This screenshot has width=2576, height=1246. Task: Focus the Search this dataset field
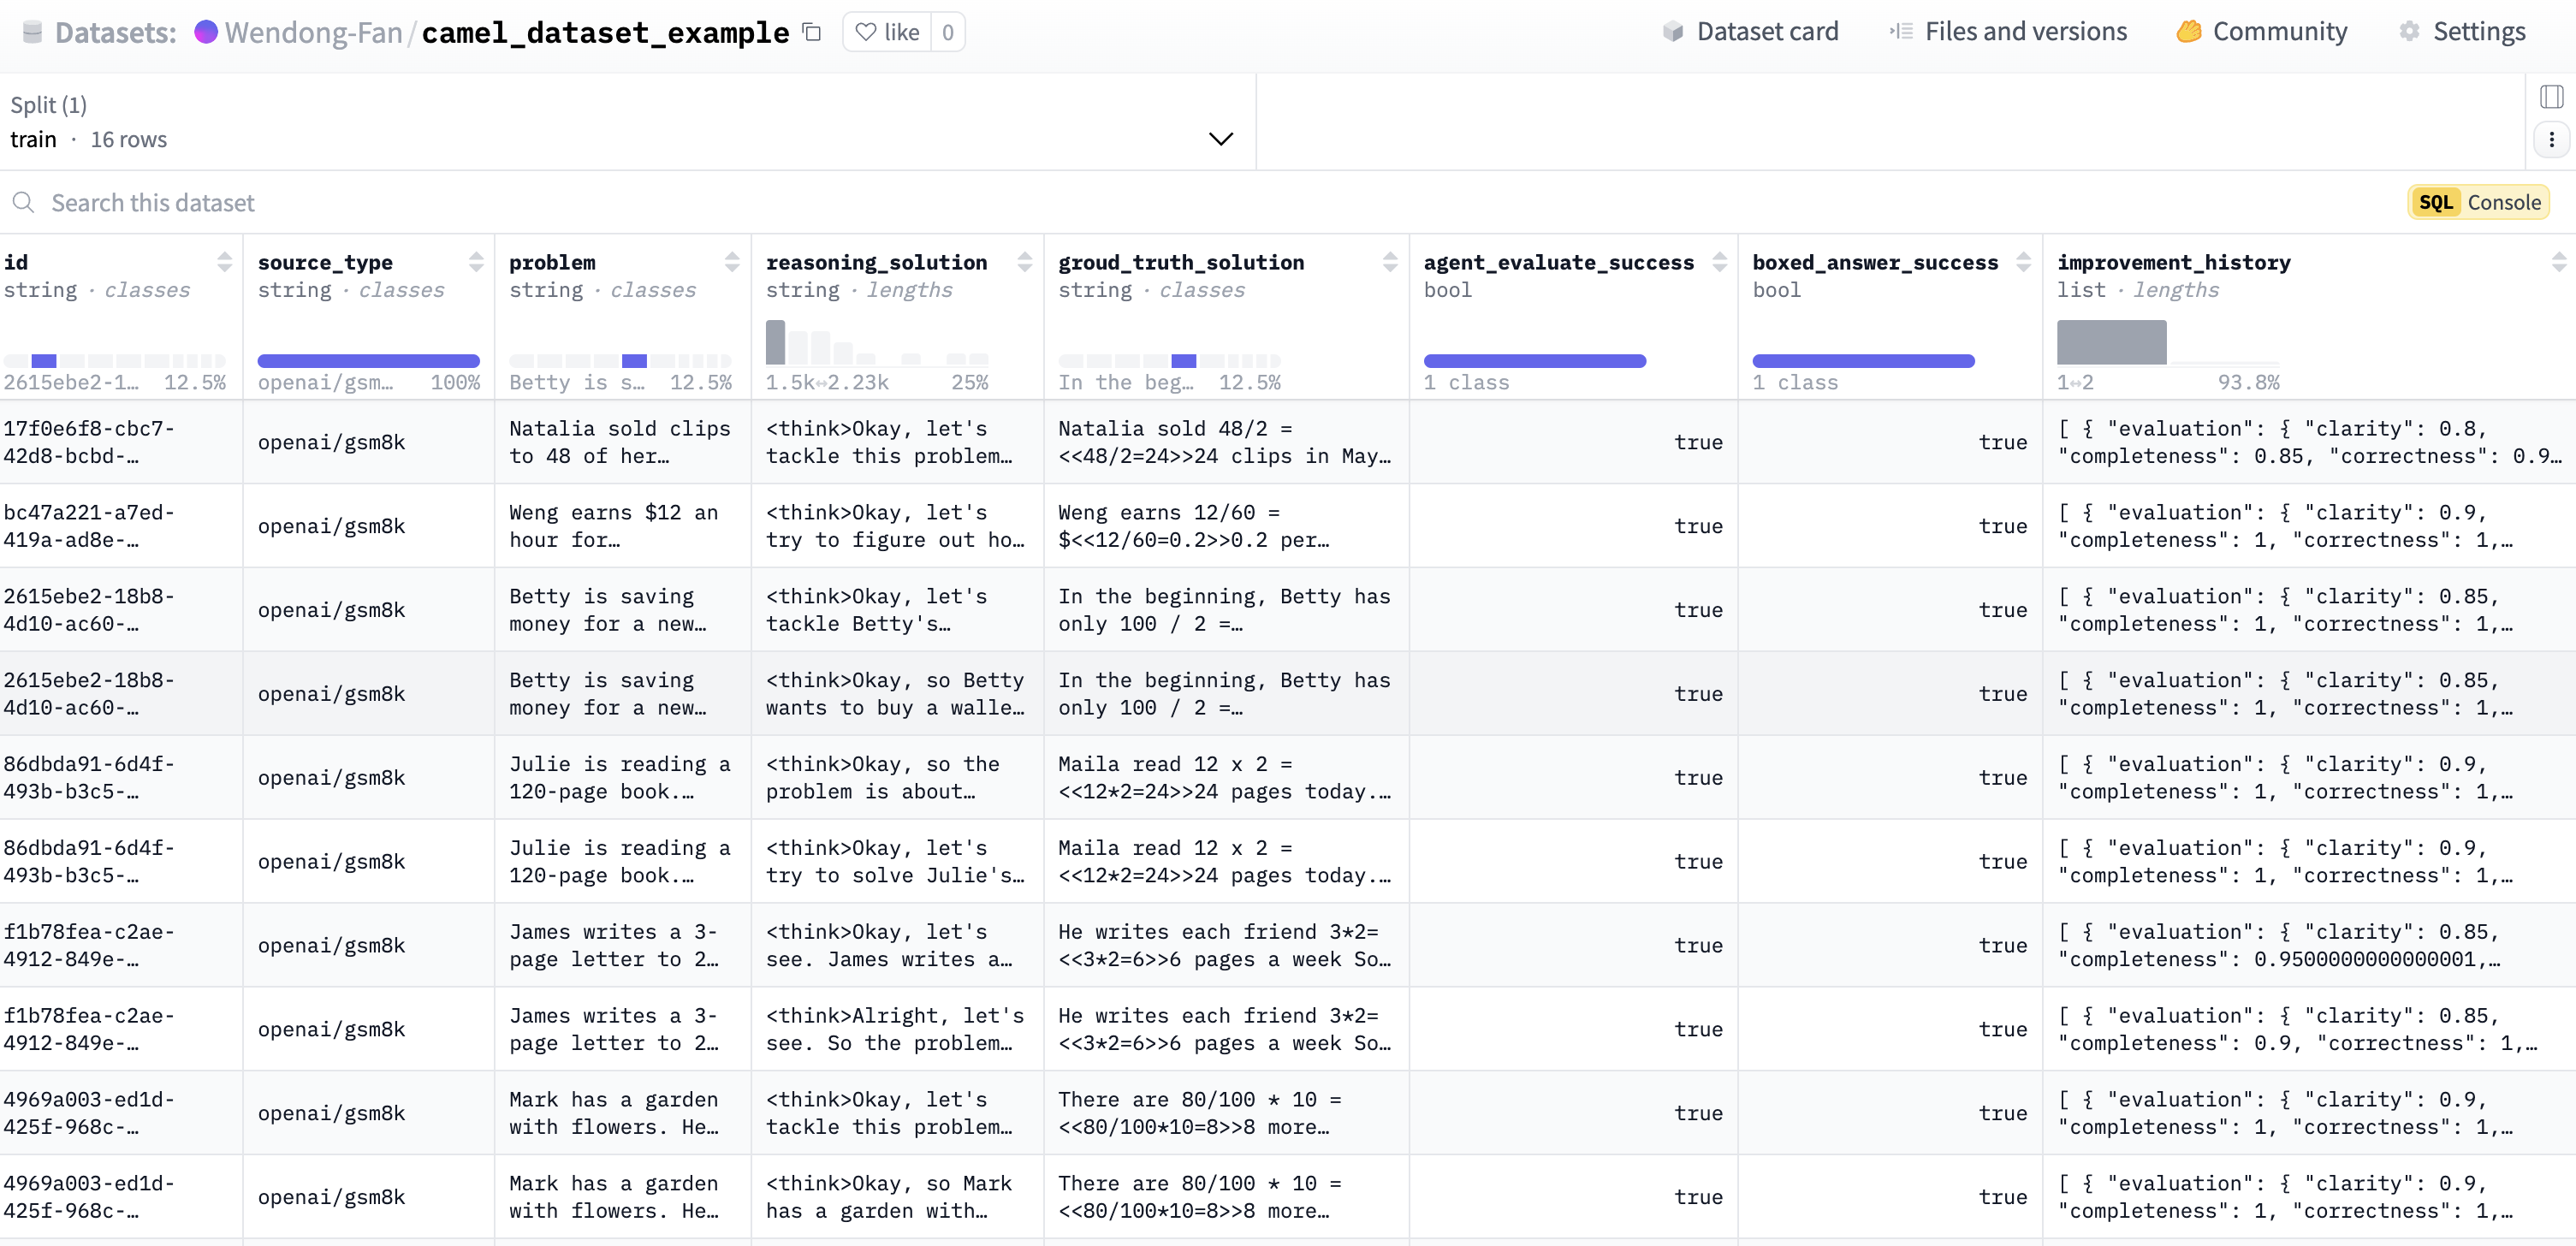coord(600,203)
